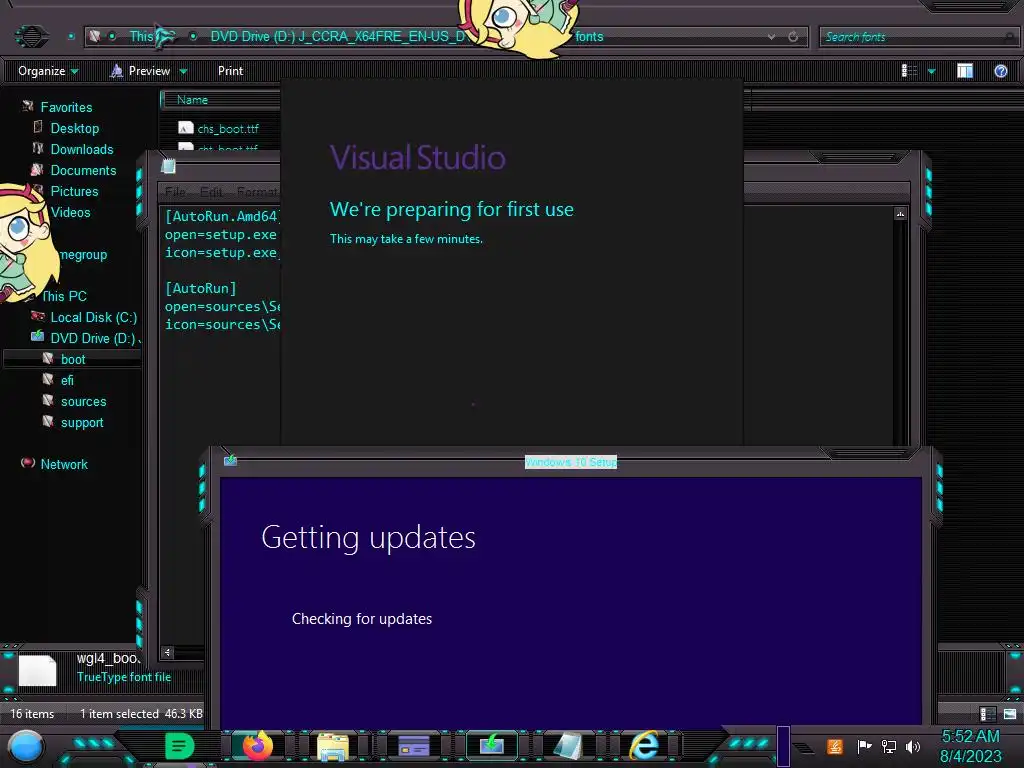
Task: Click Notepad horizontal scroll left arrow
Action: click(x=167, y=652)
